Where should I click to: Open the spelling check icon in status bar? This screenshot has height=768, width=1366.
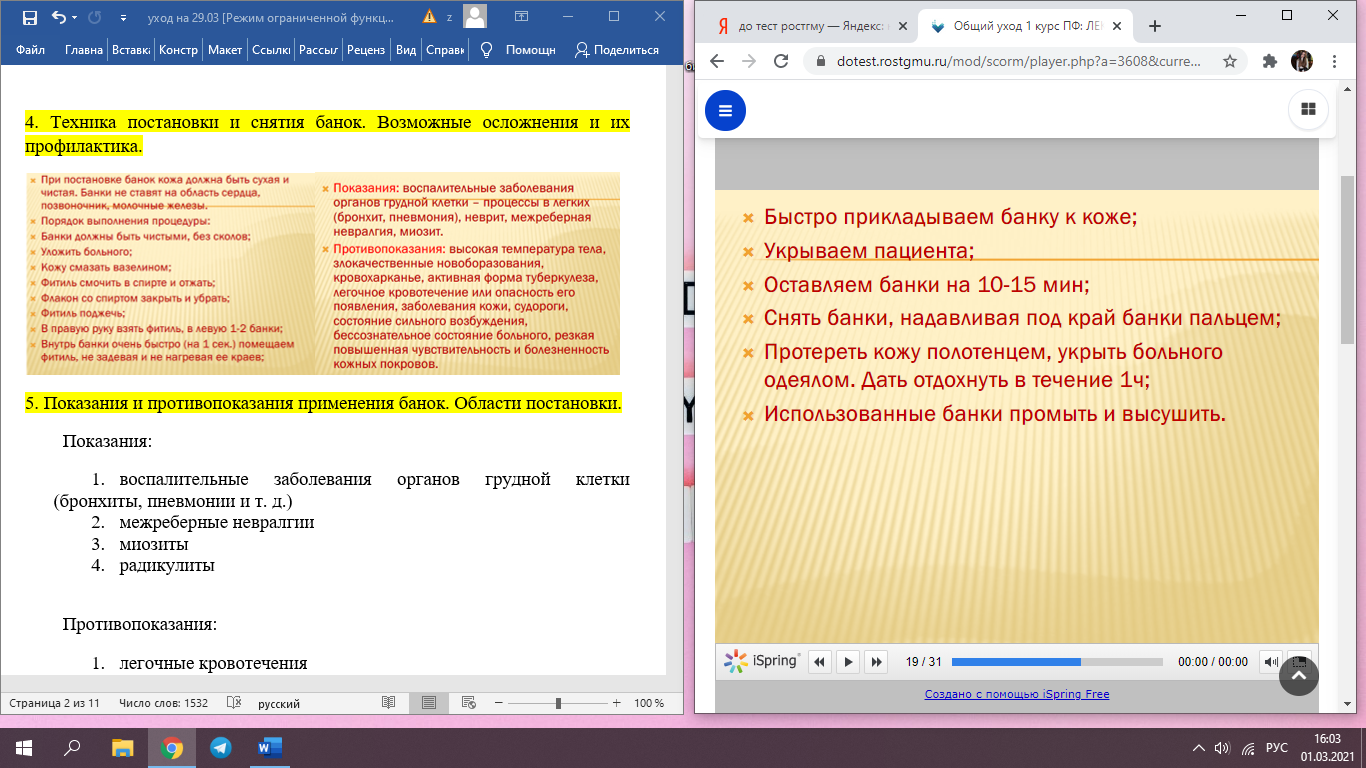pos(234,703)
